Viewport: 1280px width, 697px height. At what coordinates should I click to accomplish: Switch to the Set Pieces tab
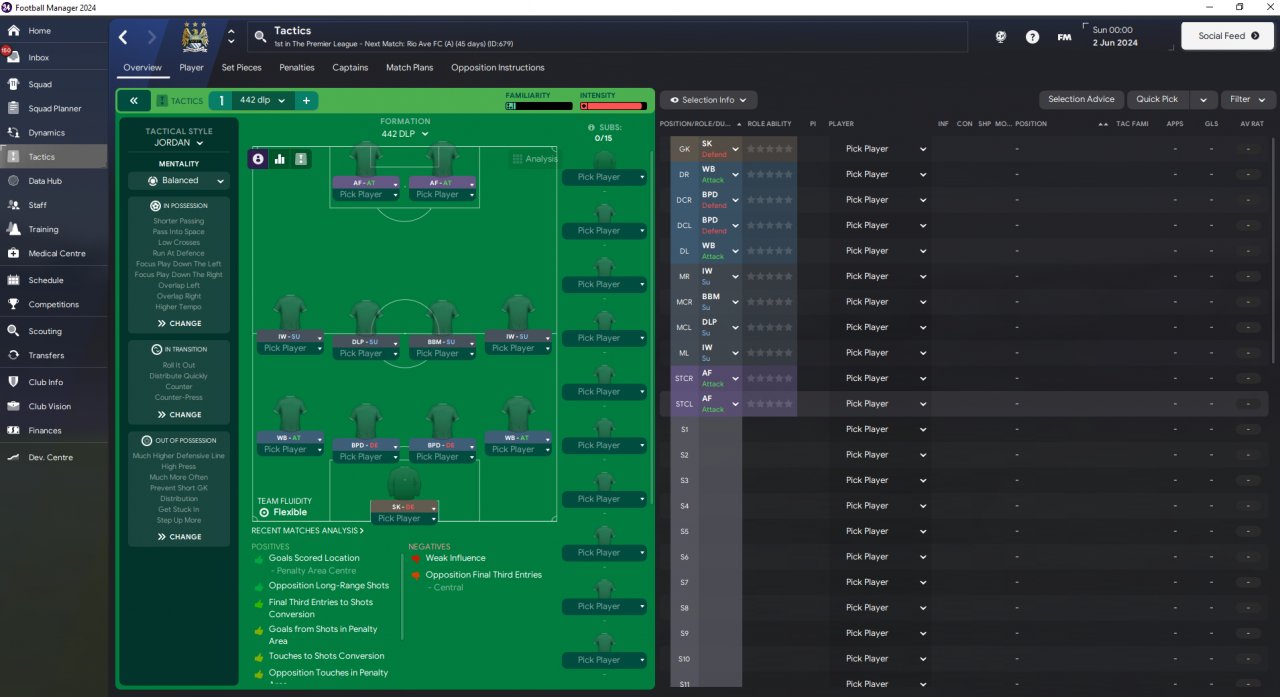(x=241, y=68)
